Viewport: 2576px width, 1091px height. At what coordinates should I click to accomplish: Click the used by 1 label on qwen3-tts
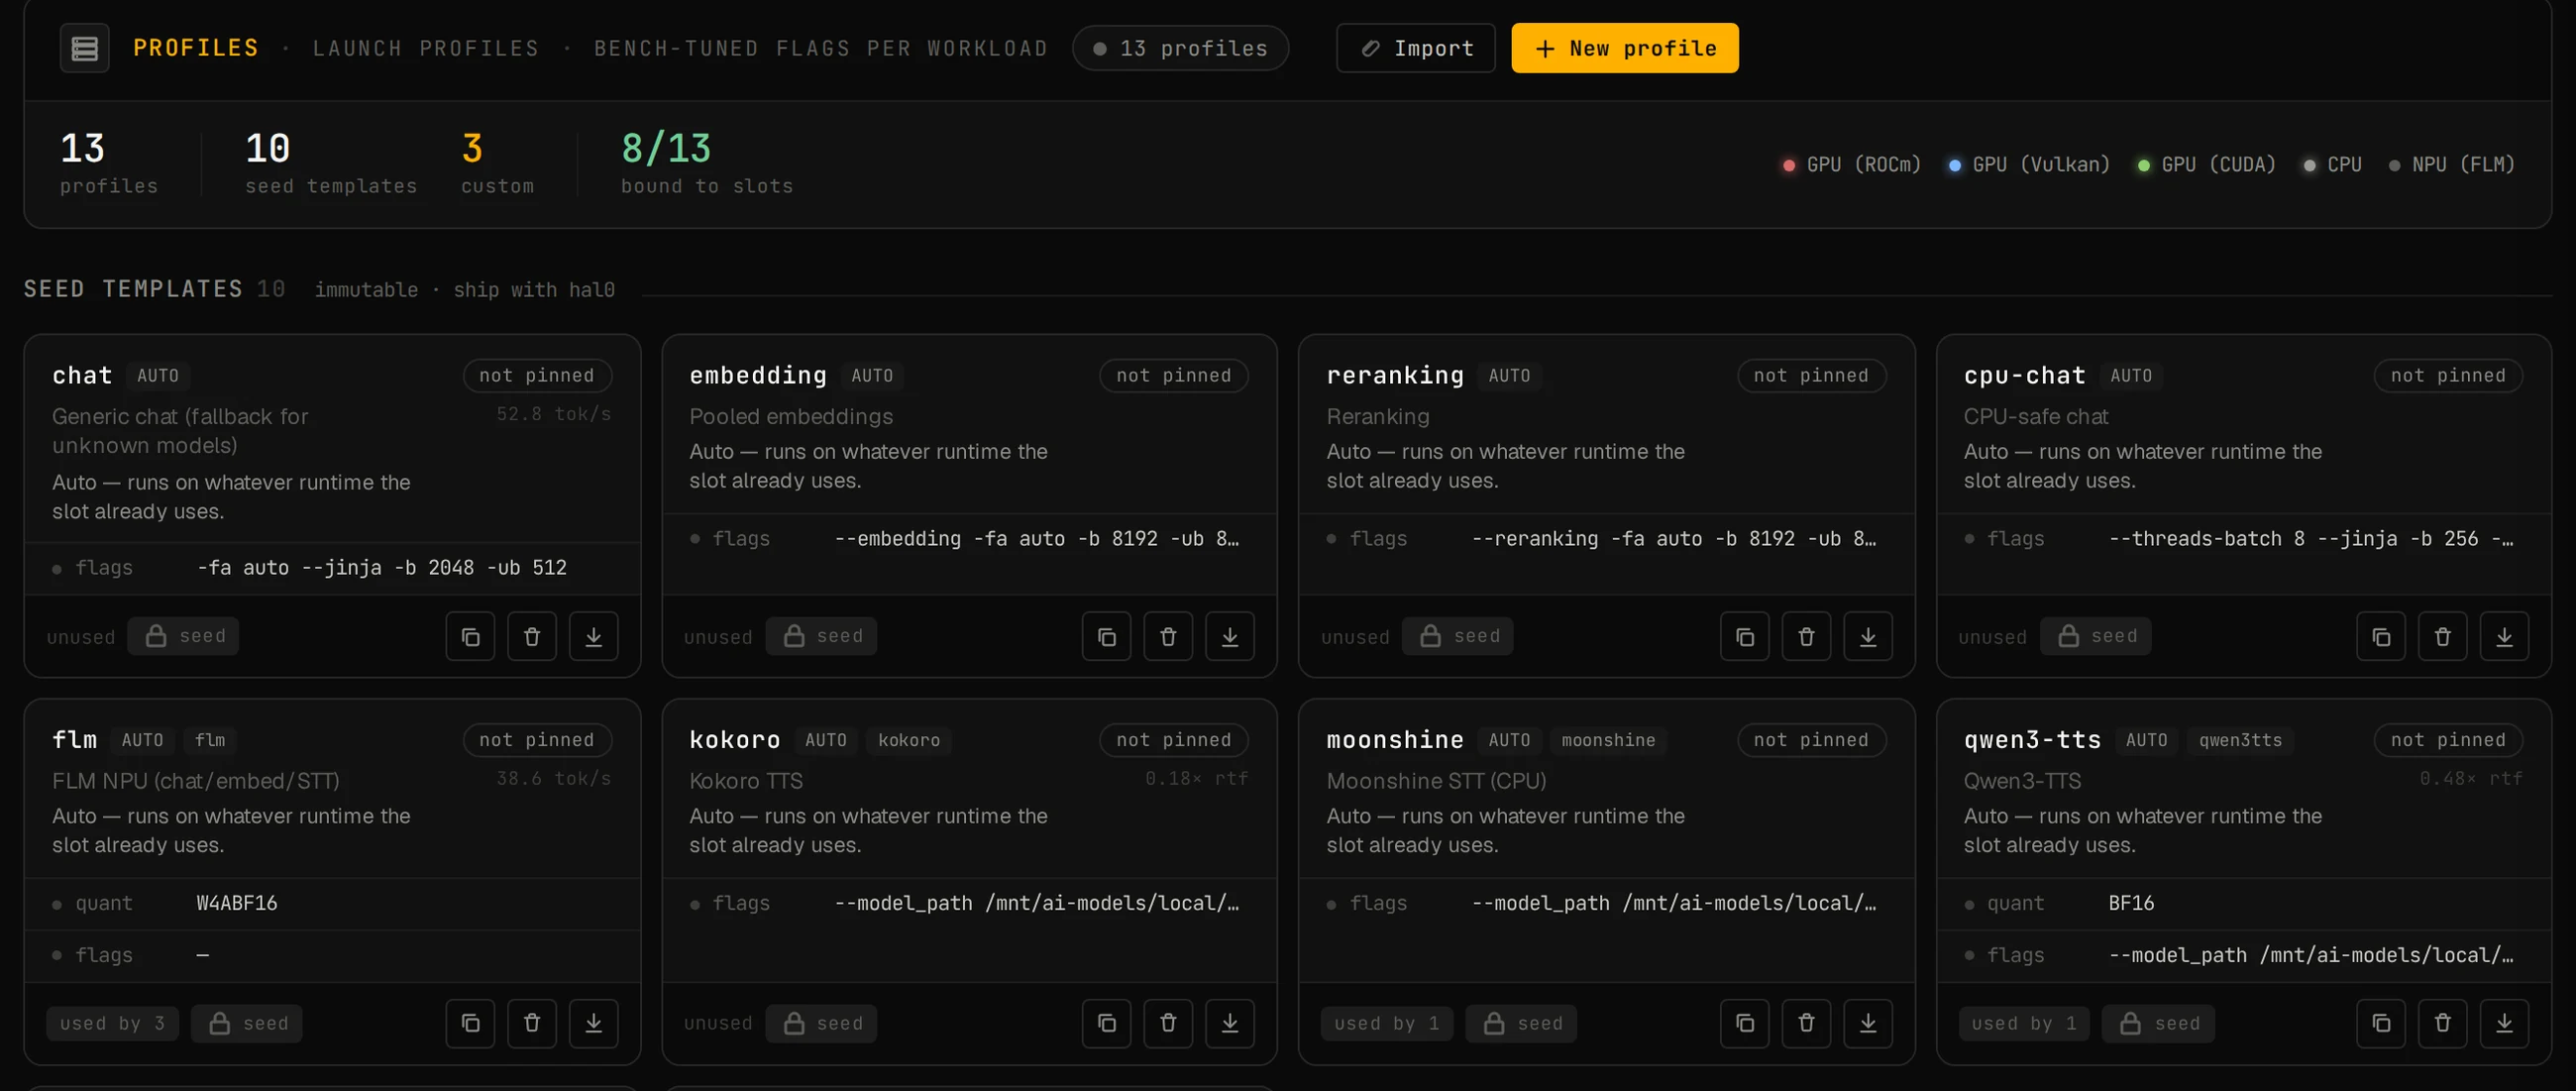[2023, 1024]
